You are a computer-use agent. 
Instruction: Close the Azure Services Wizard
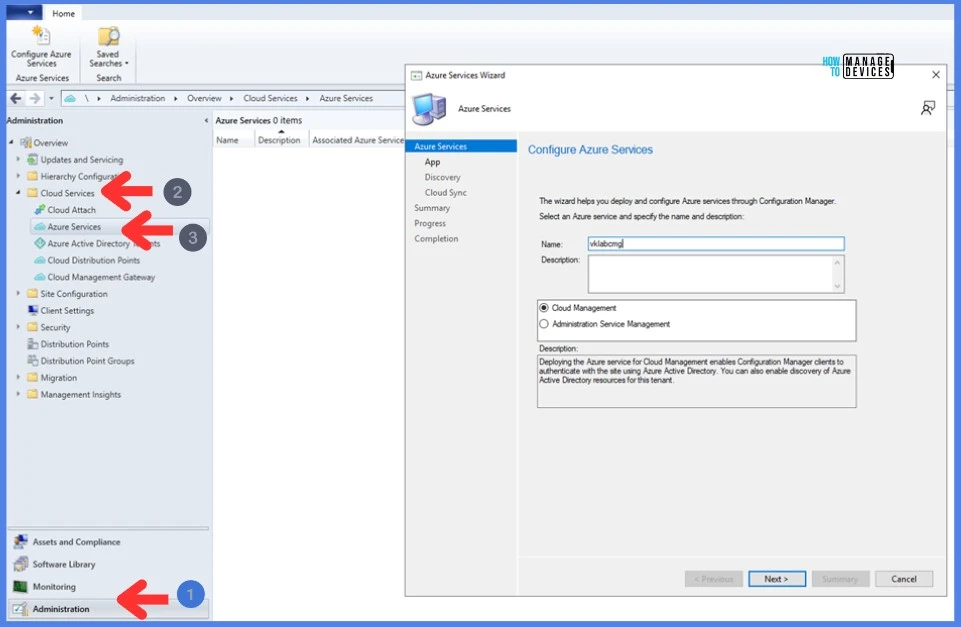(x=935, y=75)
